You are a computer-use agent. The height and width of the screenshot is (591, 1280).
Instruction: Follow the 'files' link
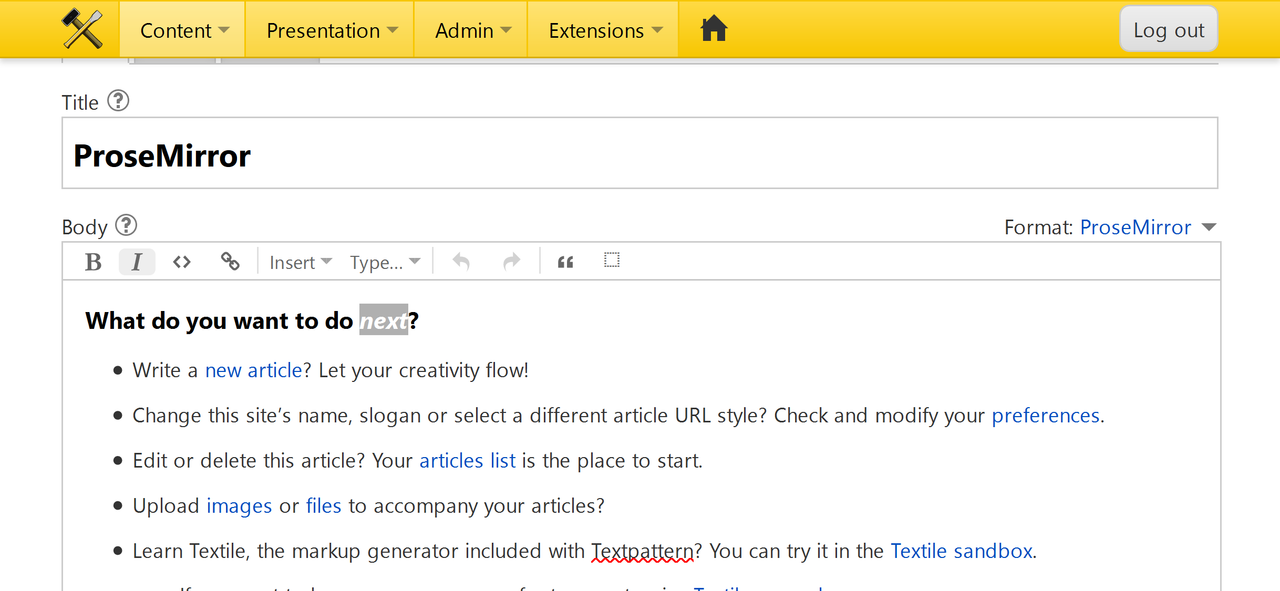point(323,506)
